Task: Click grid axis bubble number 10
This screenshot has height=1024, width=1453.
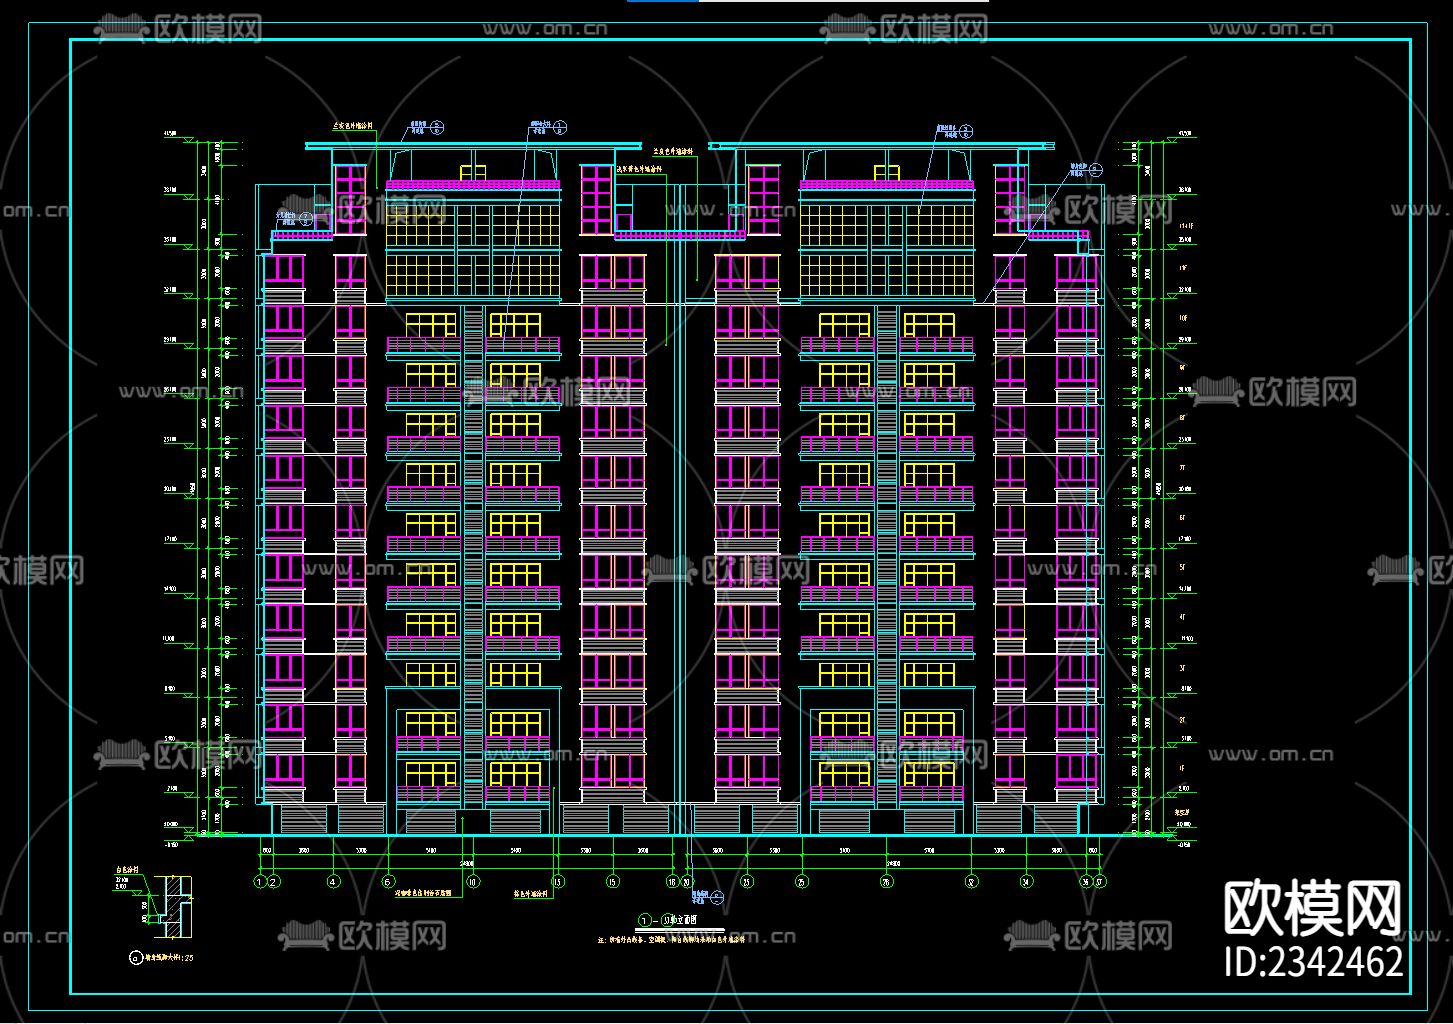Action: point(472,881)
